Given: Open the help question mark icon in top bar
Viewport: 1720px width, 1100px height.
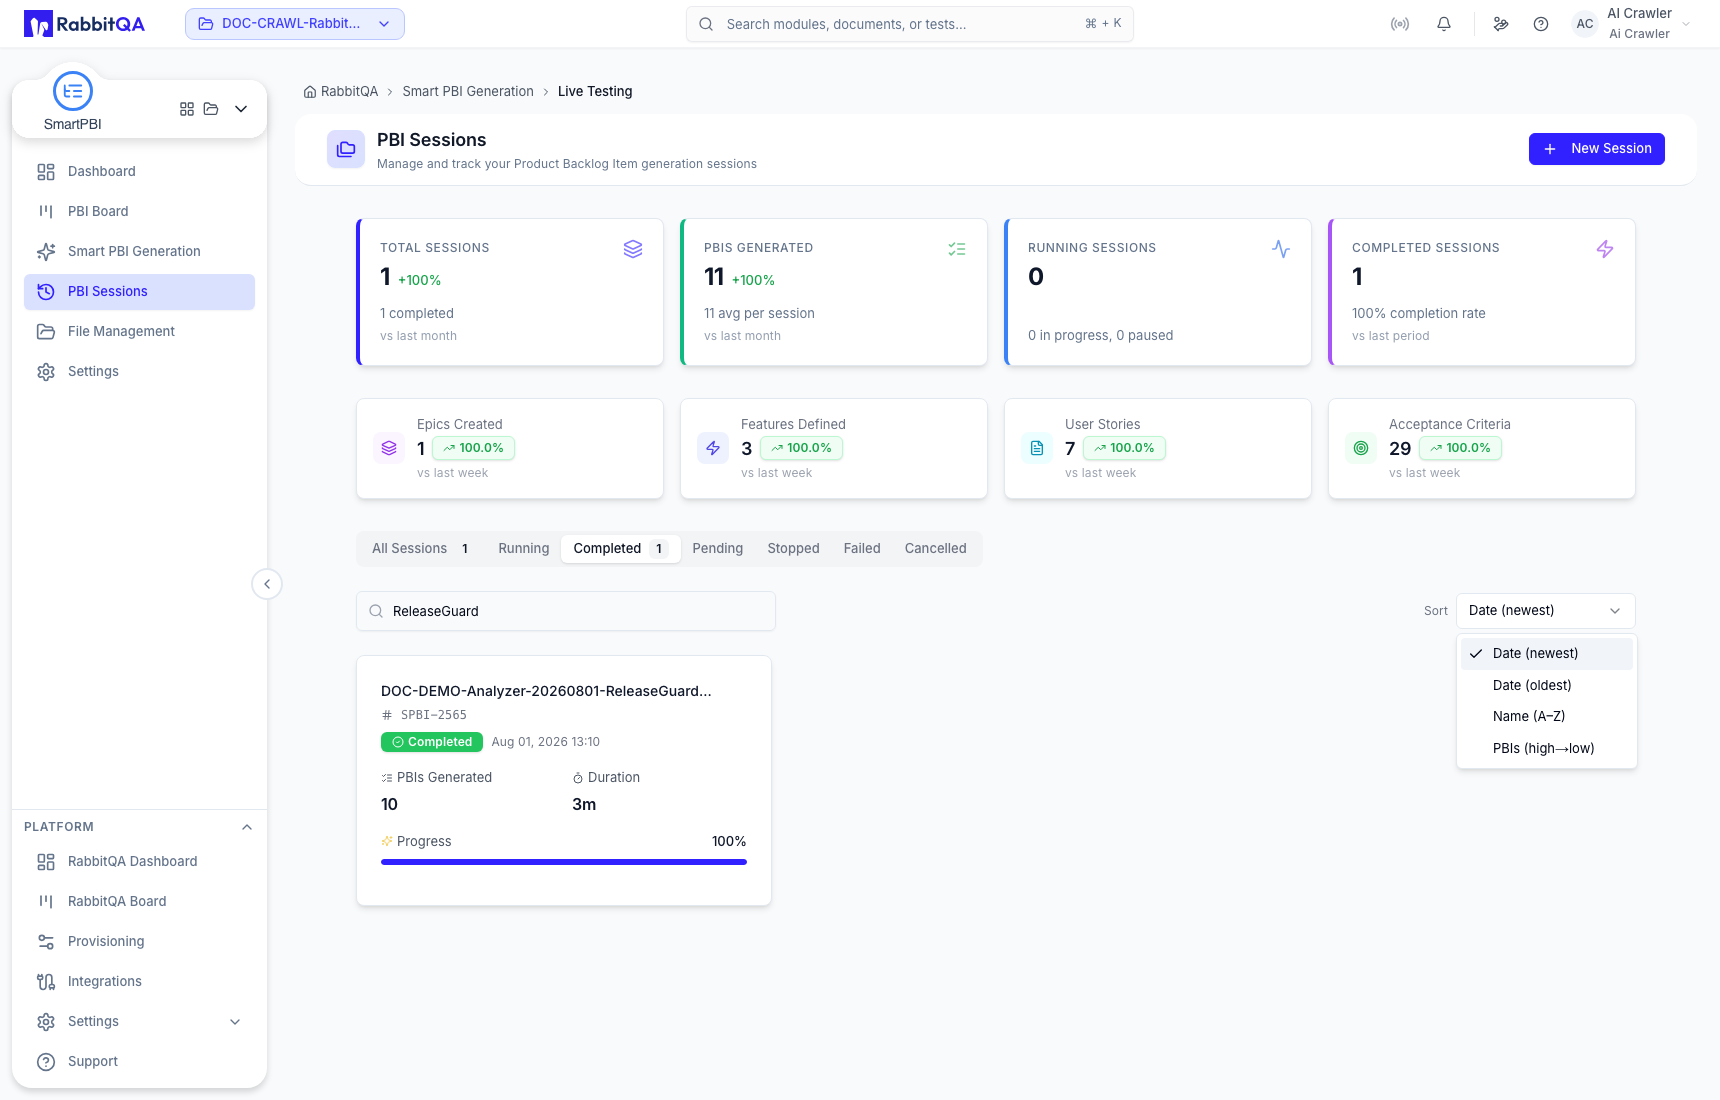Looking at the screenshot, I should coord(1541,24).
